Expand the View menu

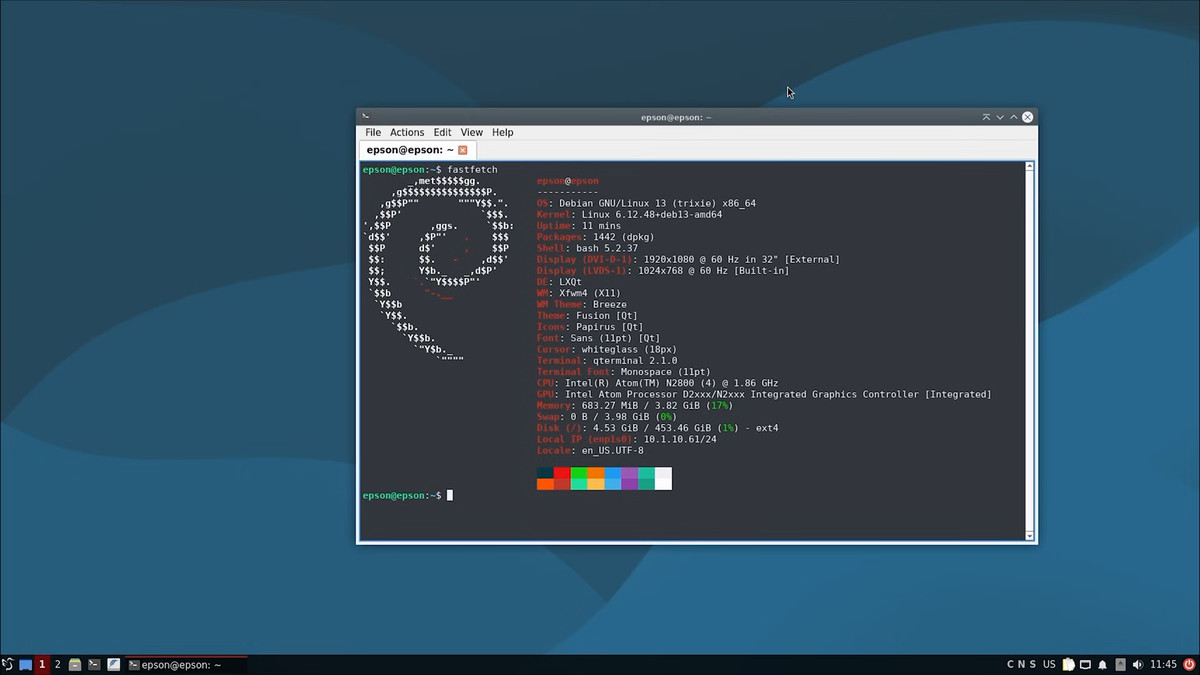[x=471, y=132]
